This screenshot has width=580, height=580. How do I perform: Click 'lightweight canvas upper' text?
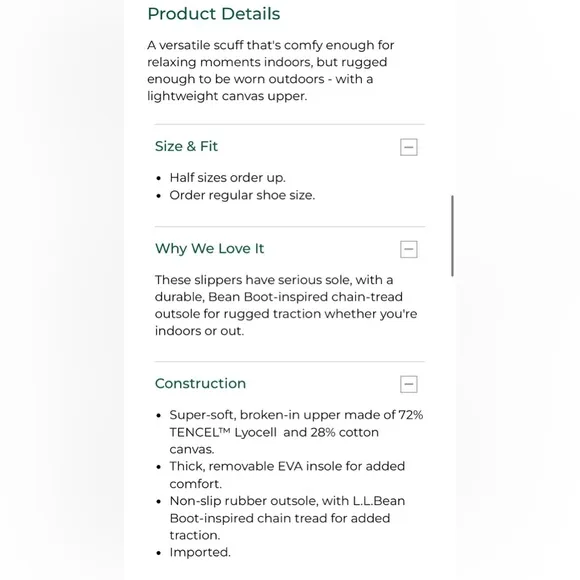coord(227,96)
